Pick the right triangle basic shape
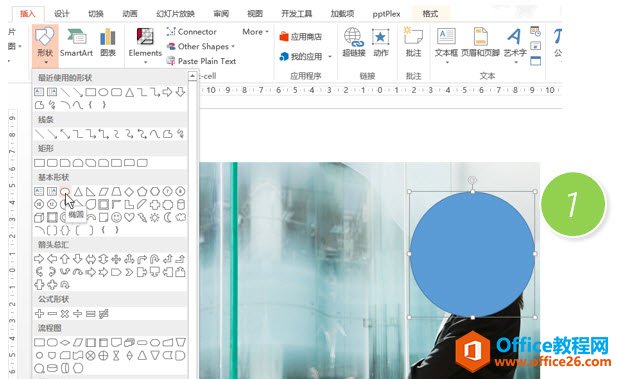The image size is (618, 379). (91, 191)
